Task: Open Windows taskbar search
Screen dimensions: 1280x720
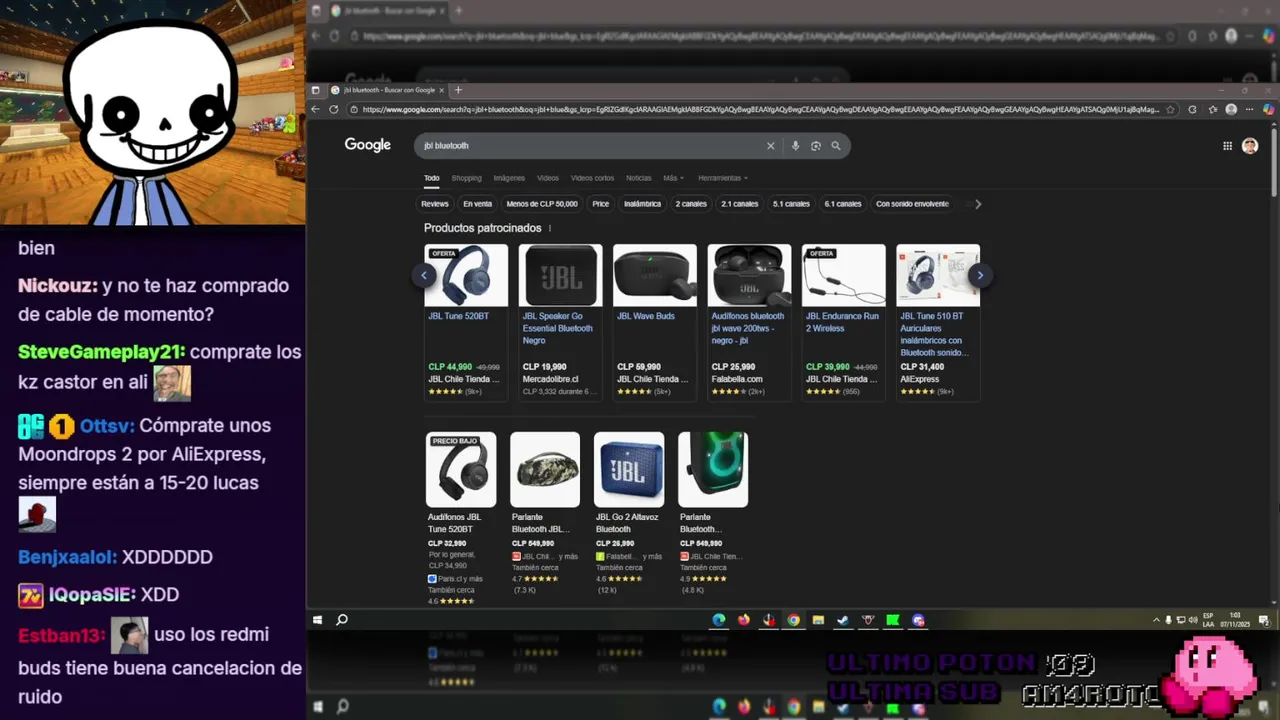Action: (x=342, y=620)
